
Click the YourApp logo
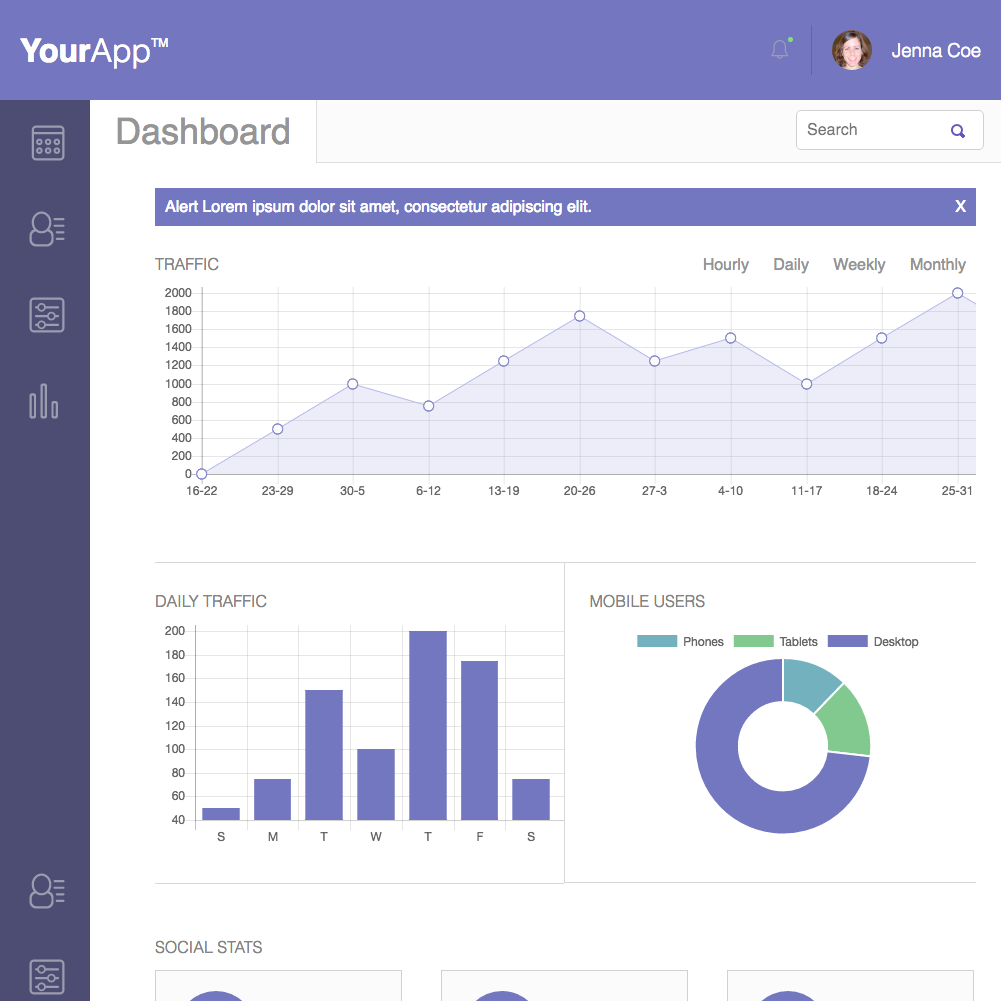(x=94, y=51)
